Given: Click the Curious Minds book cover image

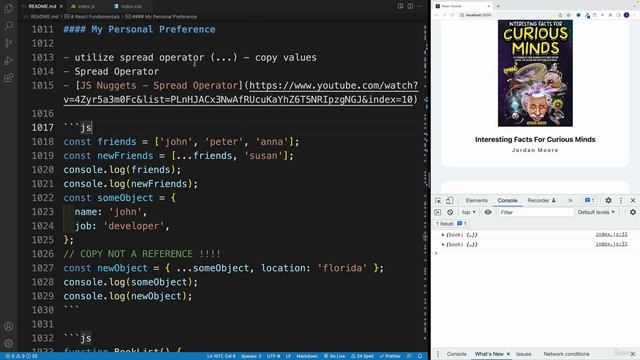Looking at the screenshot, I should [535, 73].
